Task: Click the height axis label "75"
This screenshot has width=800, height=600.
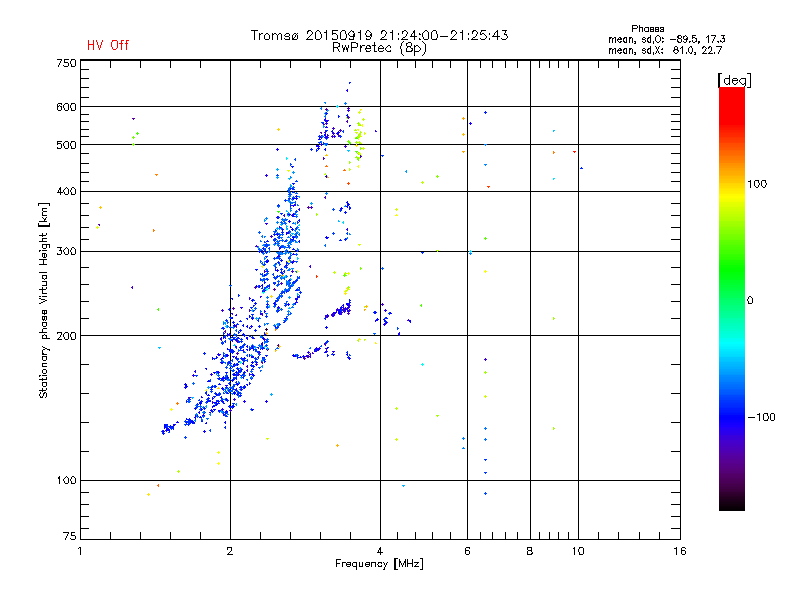Action: click(x=70, y=536)
